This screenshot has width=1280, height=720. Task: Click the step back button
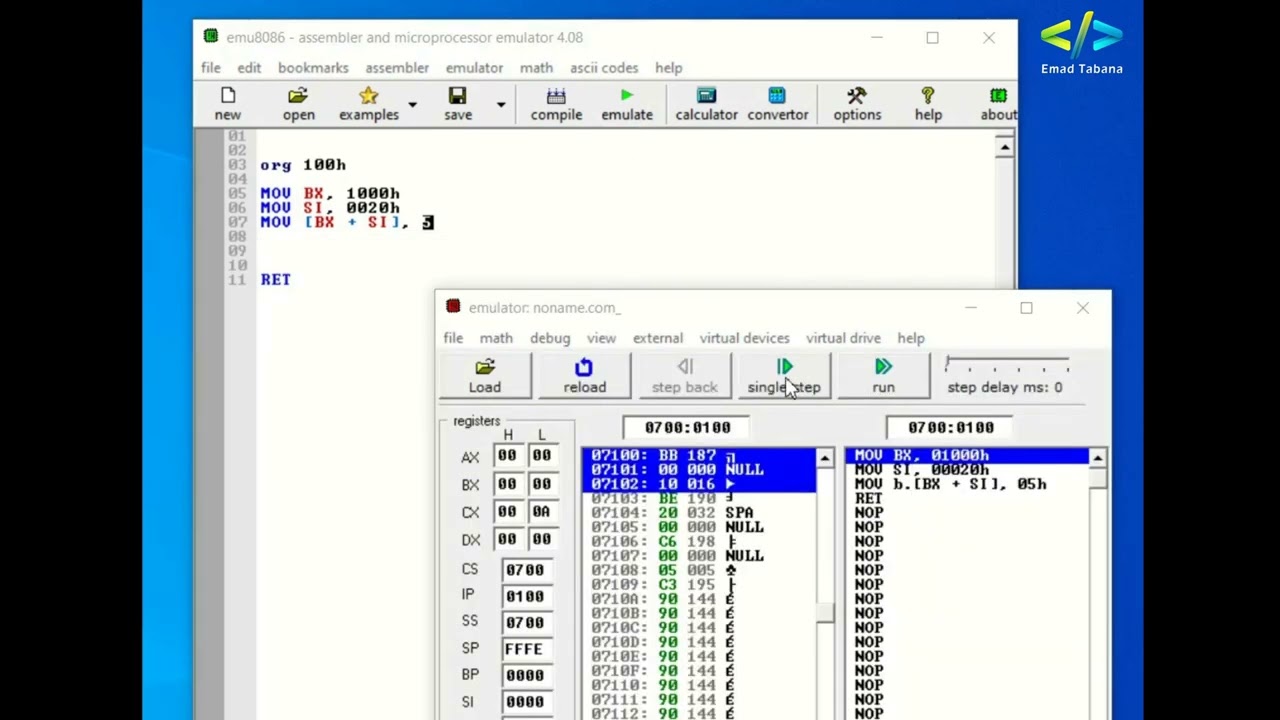tap(685, 375)
